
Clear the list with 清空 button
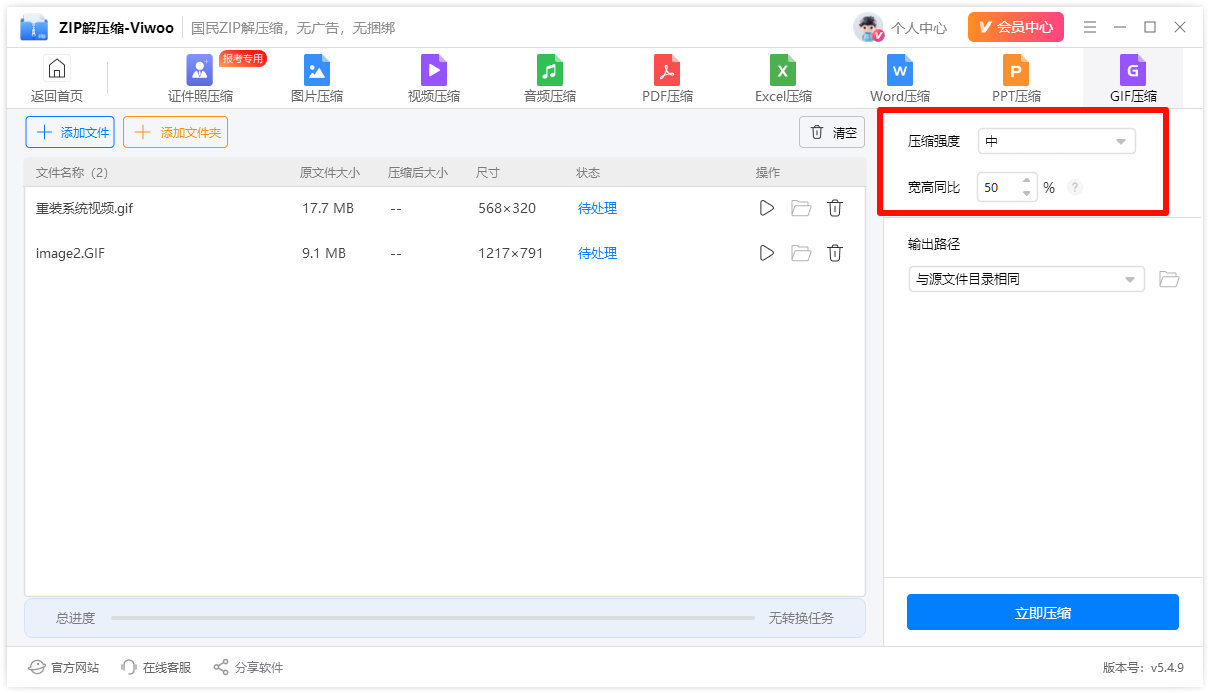832,132
